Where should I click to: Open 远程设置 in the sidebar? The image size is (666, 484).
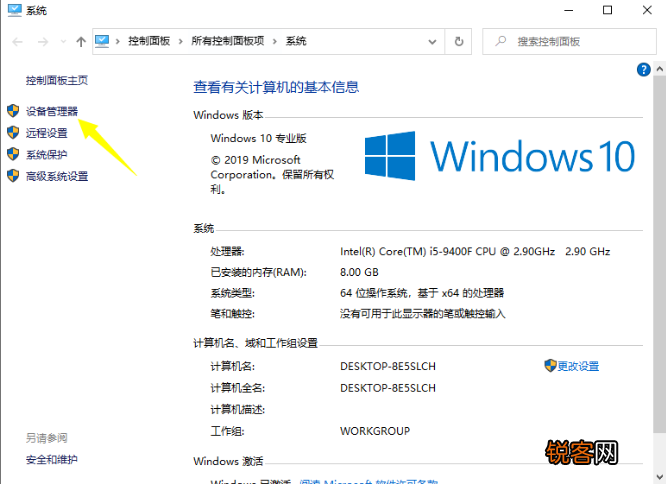(x=47, y=133)
